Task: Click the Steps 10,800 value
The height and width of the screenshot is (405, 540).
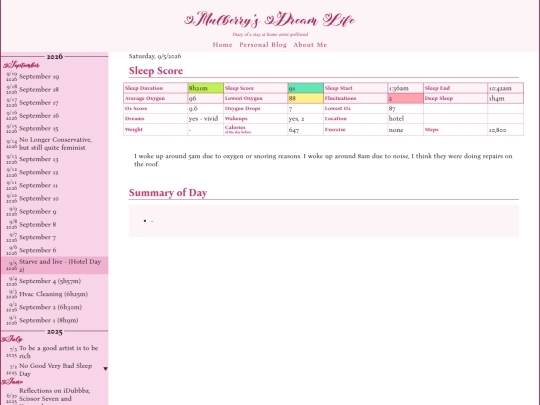Action: coord(505,130)
